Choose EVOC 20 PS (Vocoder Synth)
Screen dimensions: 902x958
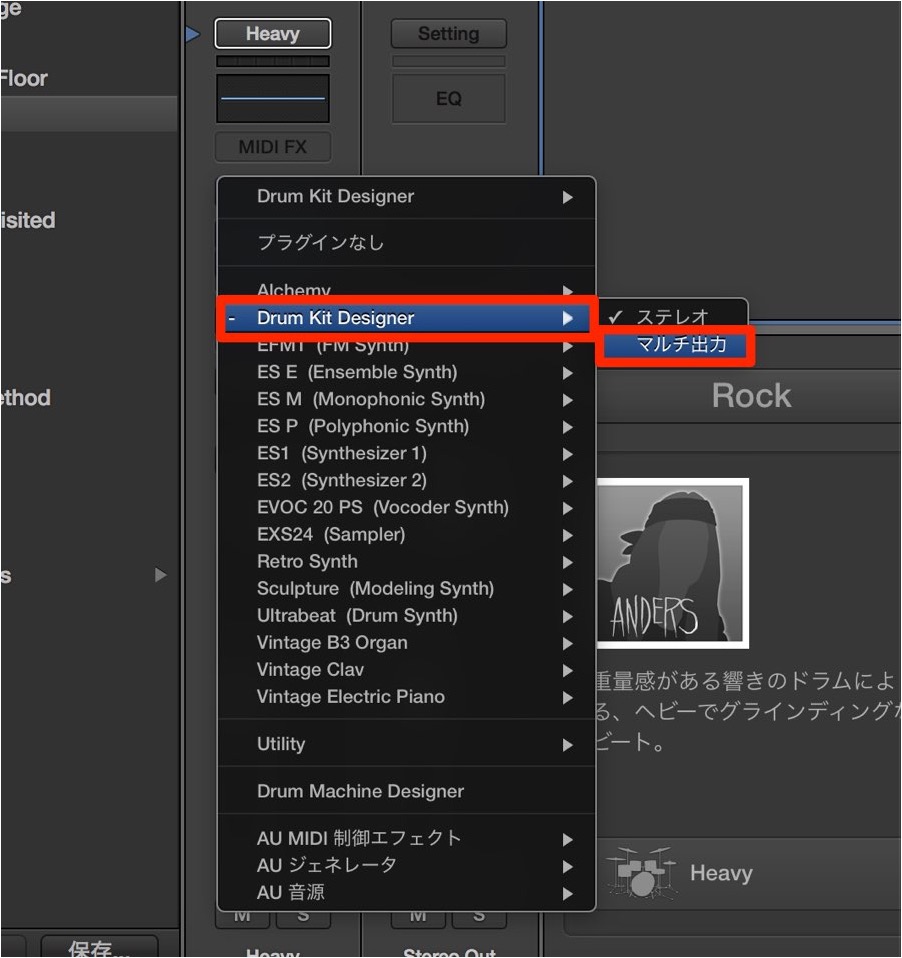coord(406,507)
